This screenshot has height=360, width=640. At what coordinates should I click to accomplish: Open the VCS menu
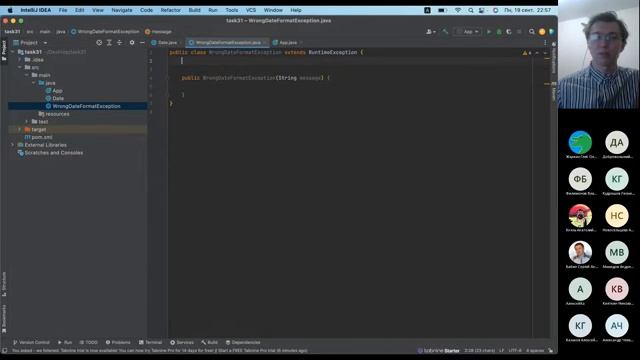(x=251, y=10)
